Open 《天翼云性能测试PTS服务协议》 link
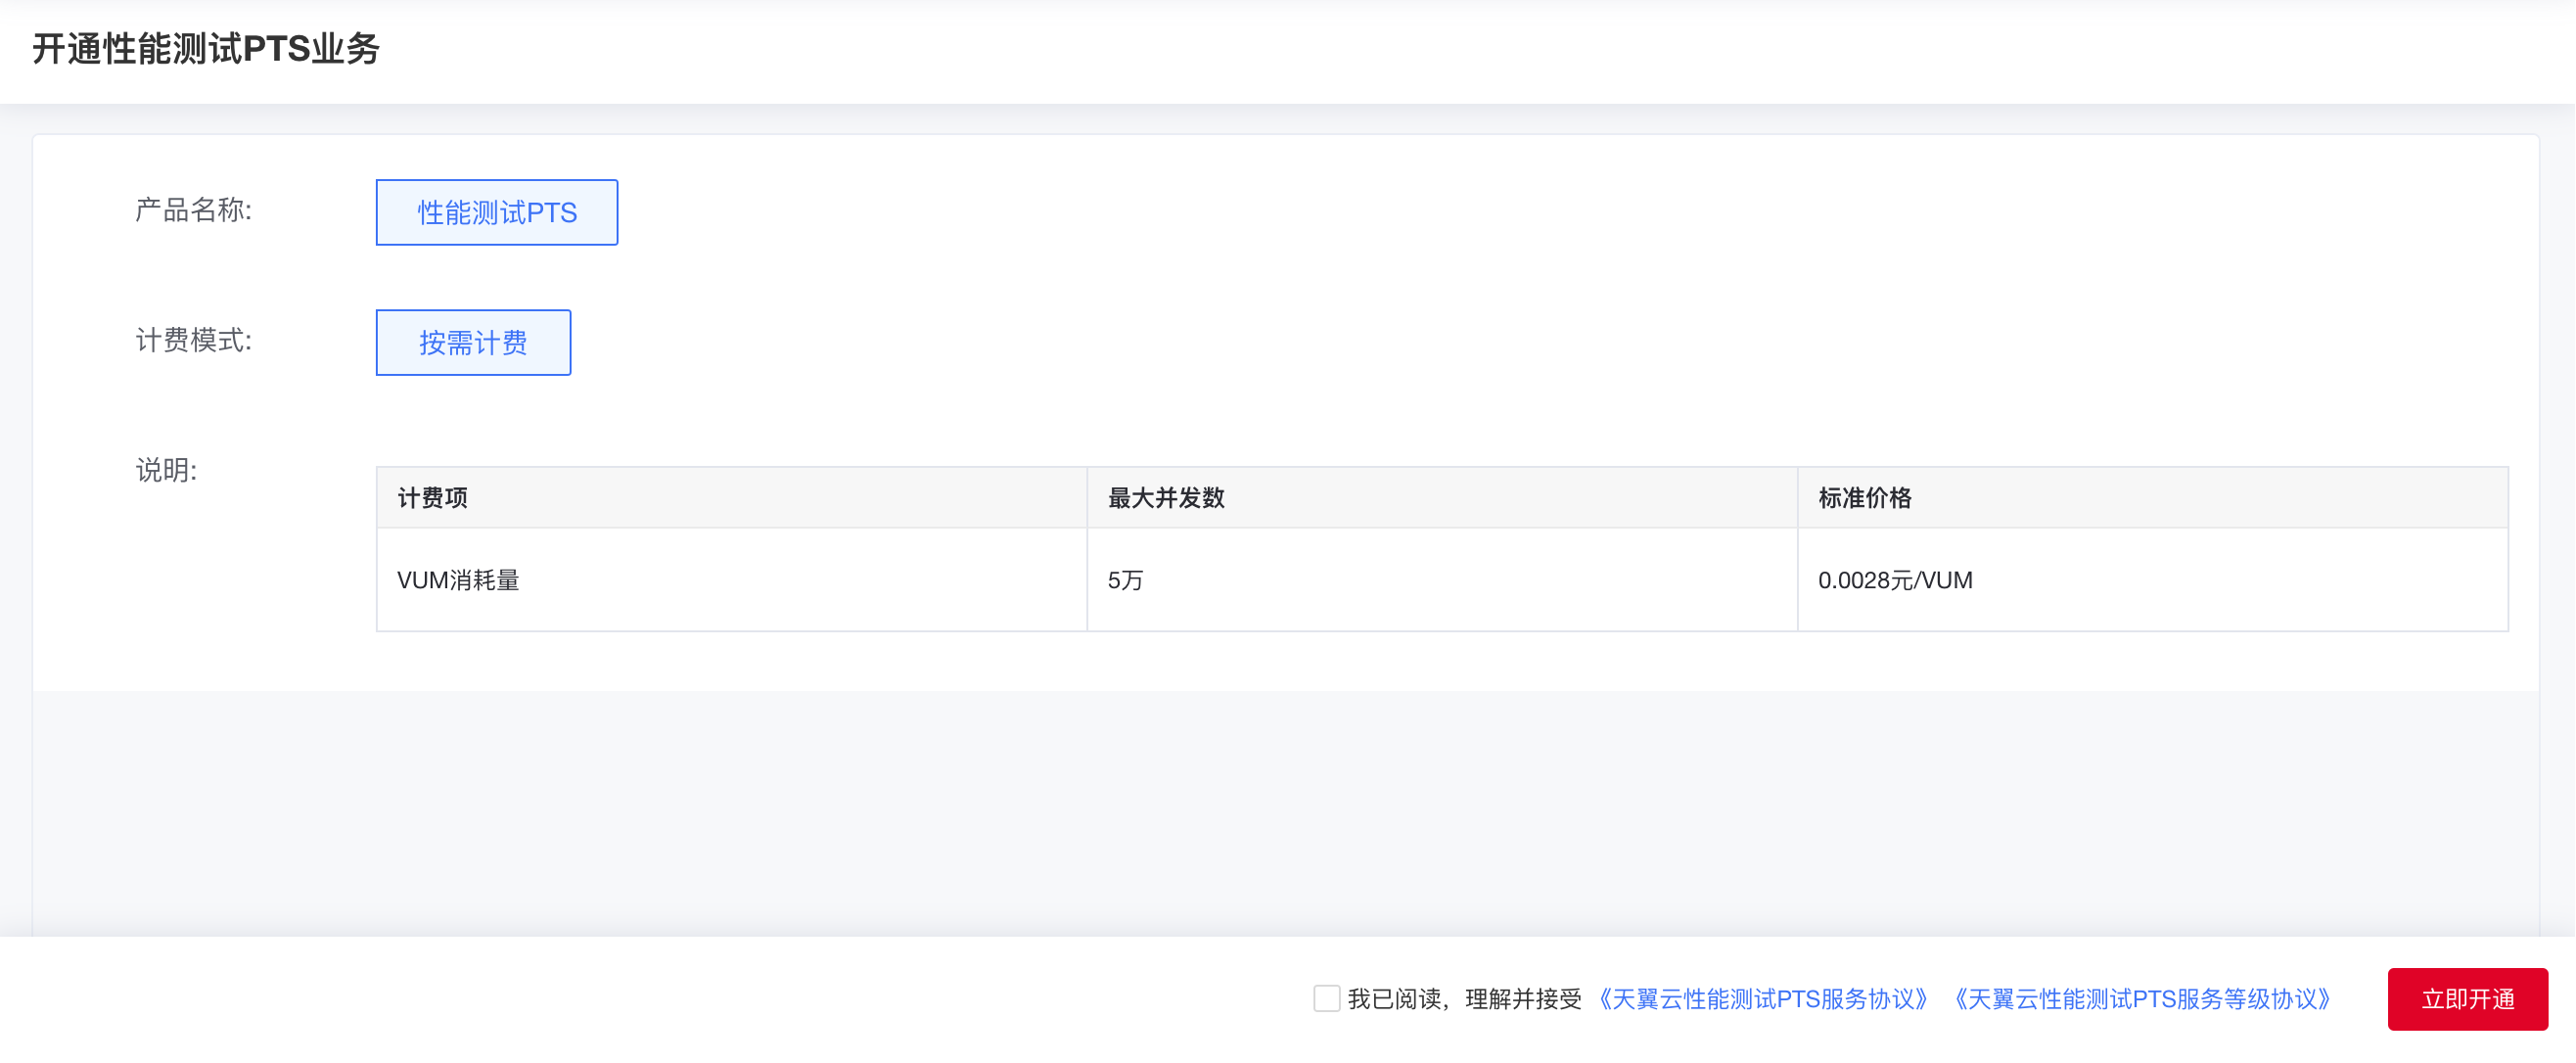 click(1764, 999)
